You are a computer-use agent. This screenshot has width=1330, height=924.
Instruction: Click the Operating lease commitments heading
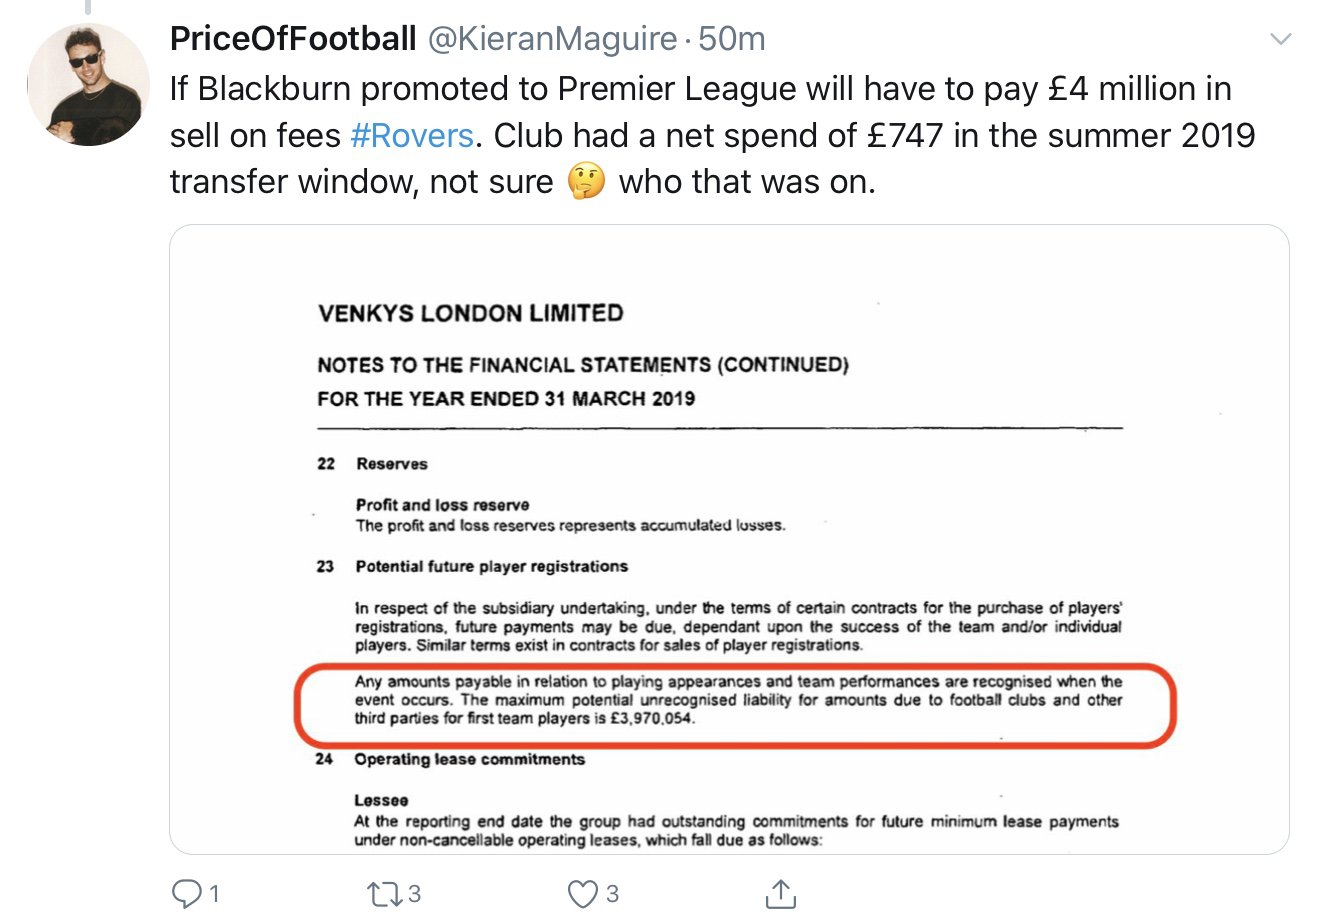pyautogui.click(x=469, y=759)
